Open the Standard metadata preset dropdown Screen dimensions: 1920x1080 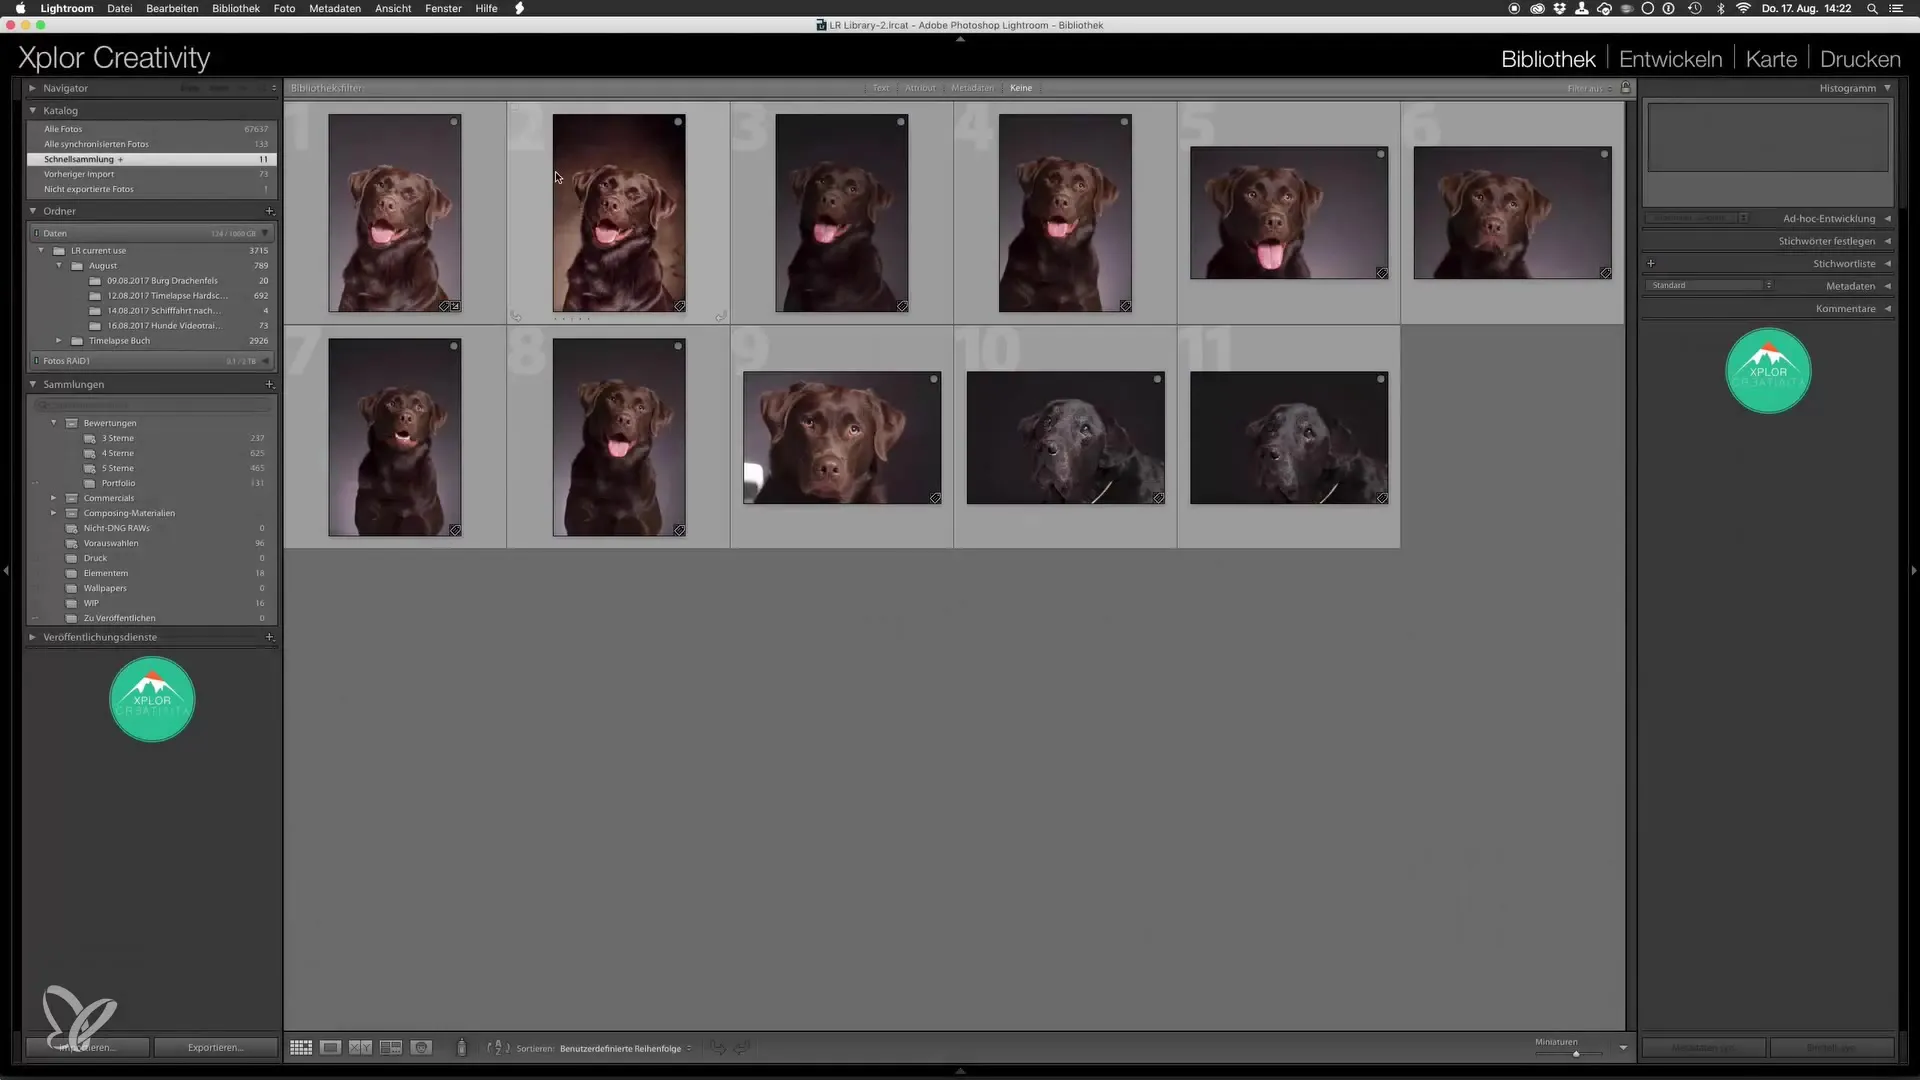pos(1710,286)
